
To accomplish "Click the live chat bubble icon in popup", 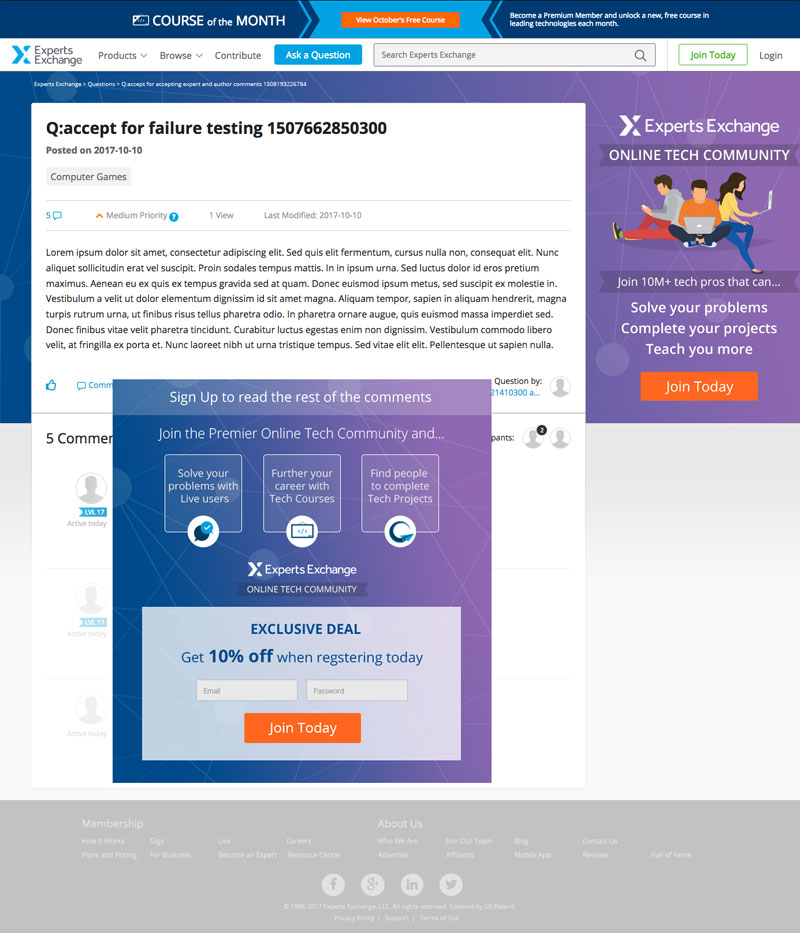I will tap(203, 531).
